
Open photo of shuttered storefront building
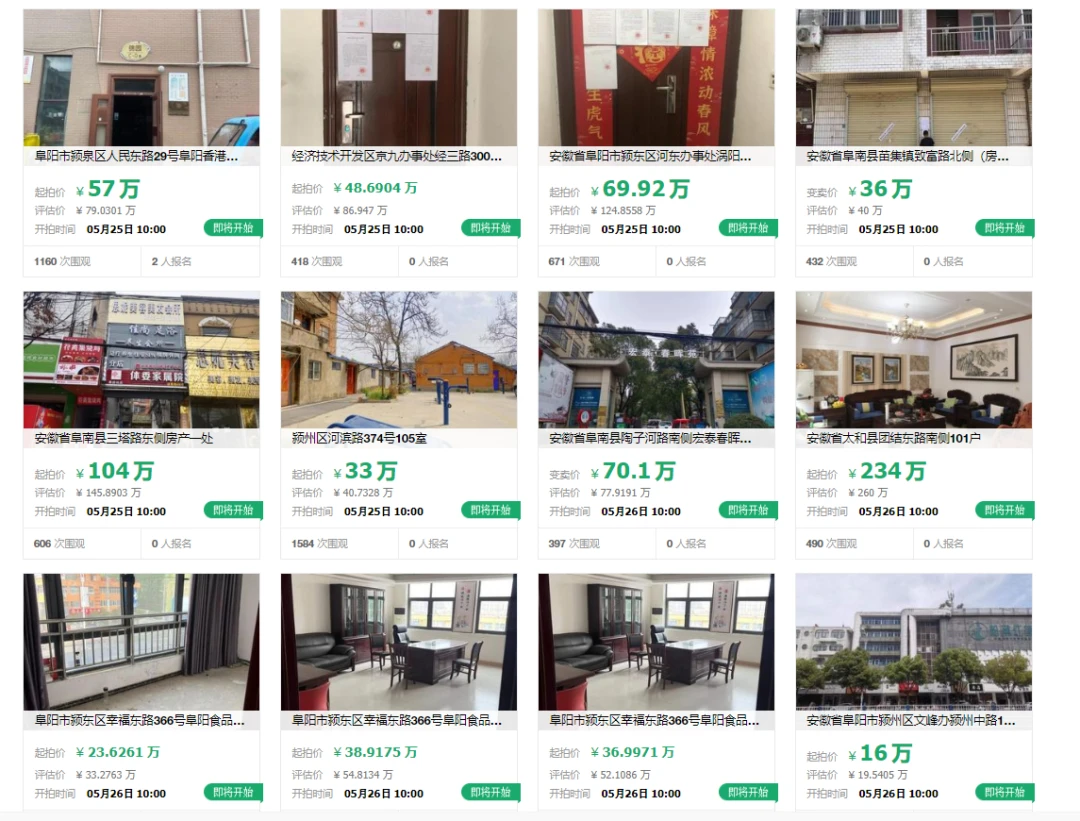(x=914, y=77)
